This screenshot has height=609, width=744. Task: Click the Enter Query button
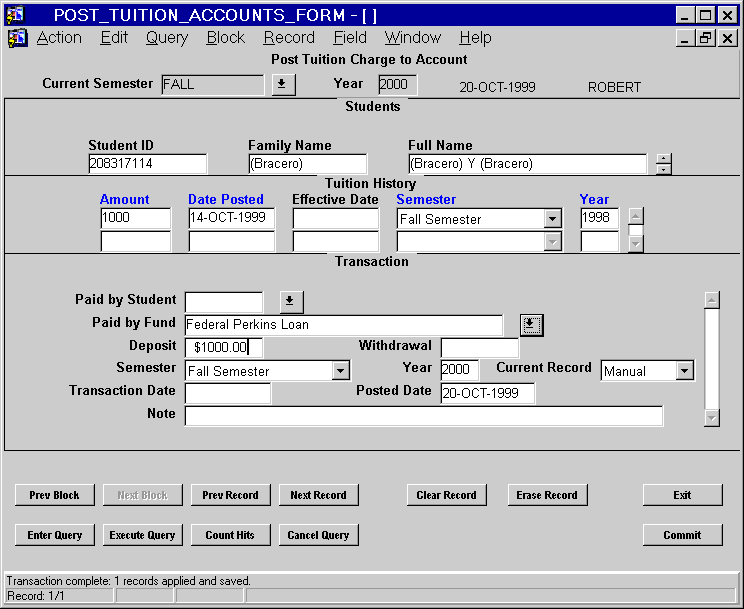click(x=55, y=535)
